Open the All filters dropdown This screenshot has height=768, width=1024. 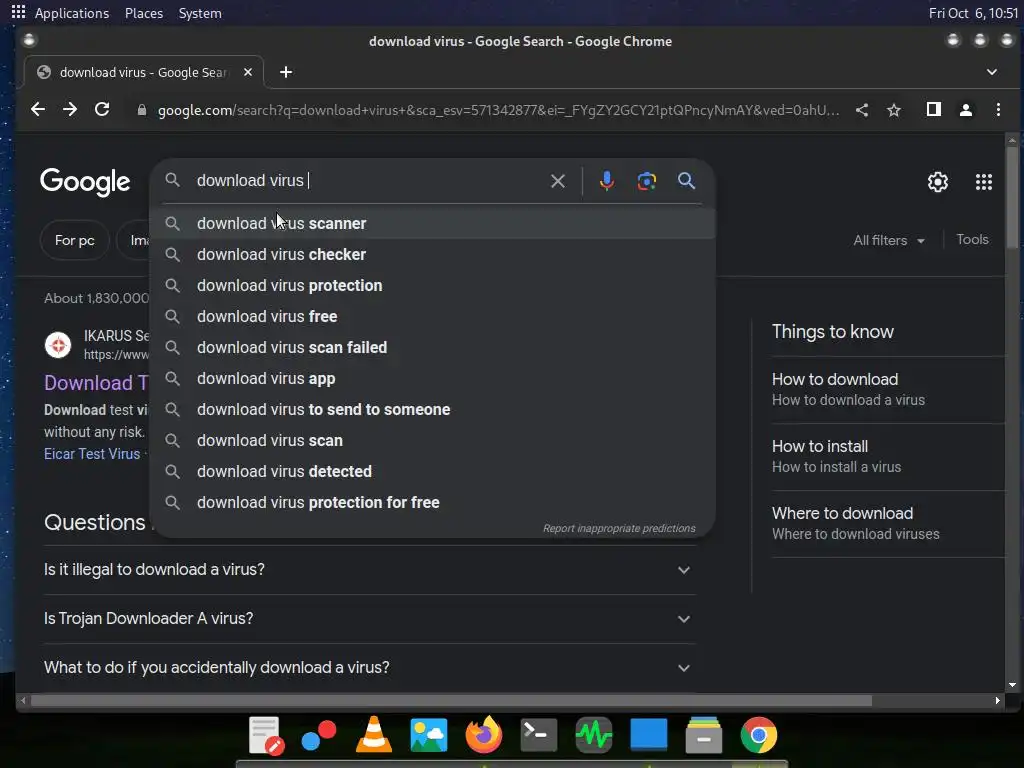pyautogui.click(x=889, y=240)
